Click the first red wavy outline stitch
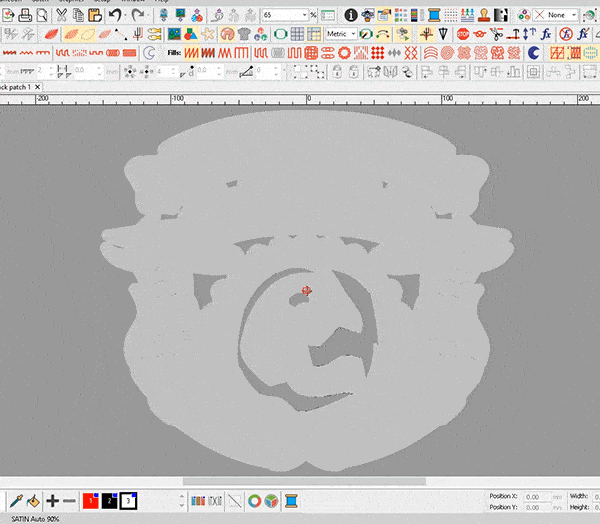Image resolution: width=600 pixels, height=524 pixels. click(9, 53)
